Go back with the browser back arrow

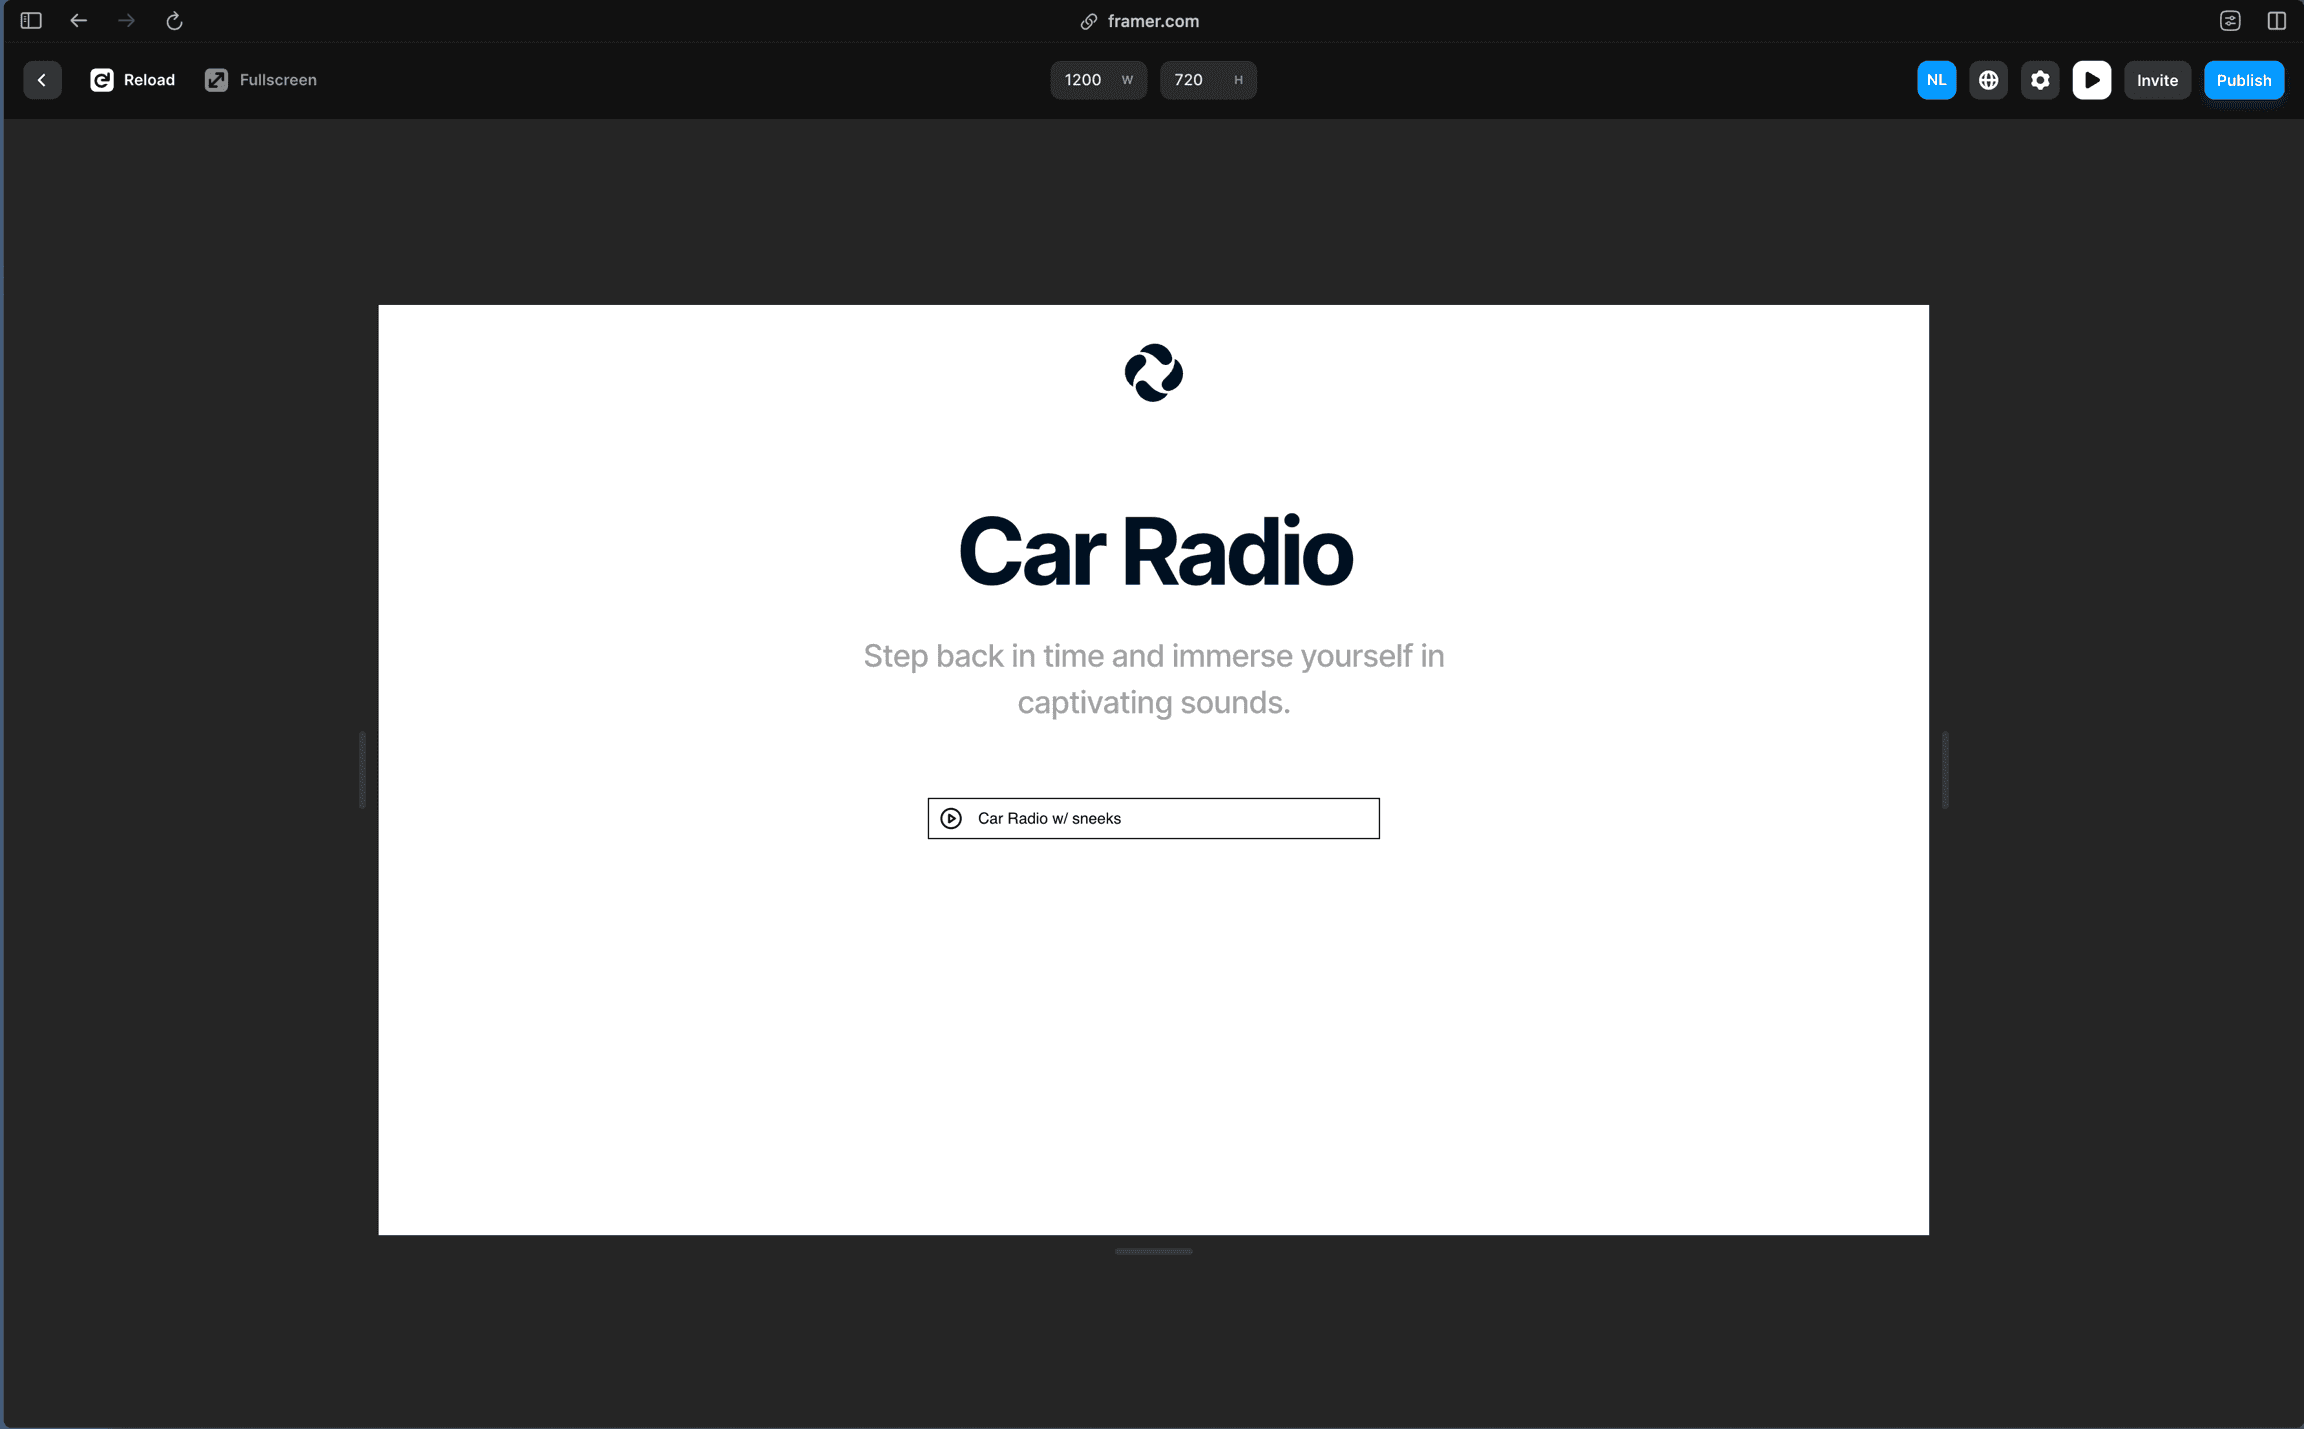coord(79,21)
